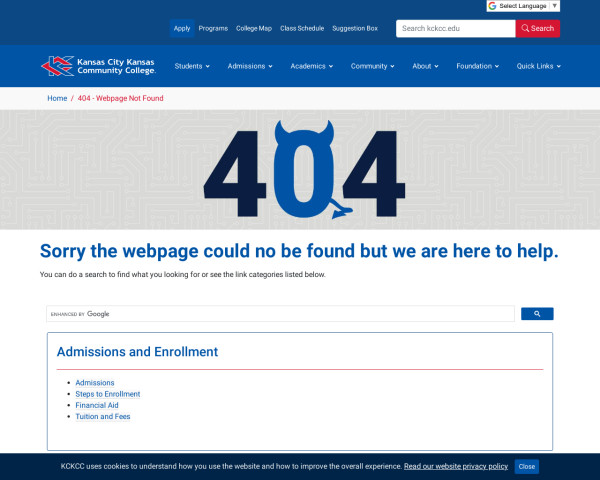Go to Home in the breadcrumb
This screenshot has width=600, height=480.
click(57, 98)
